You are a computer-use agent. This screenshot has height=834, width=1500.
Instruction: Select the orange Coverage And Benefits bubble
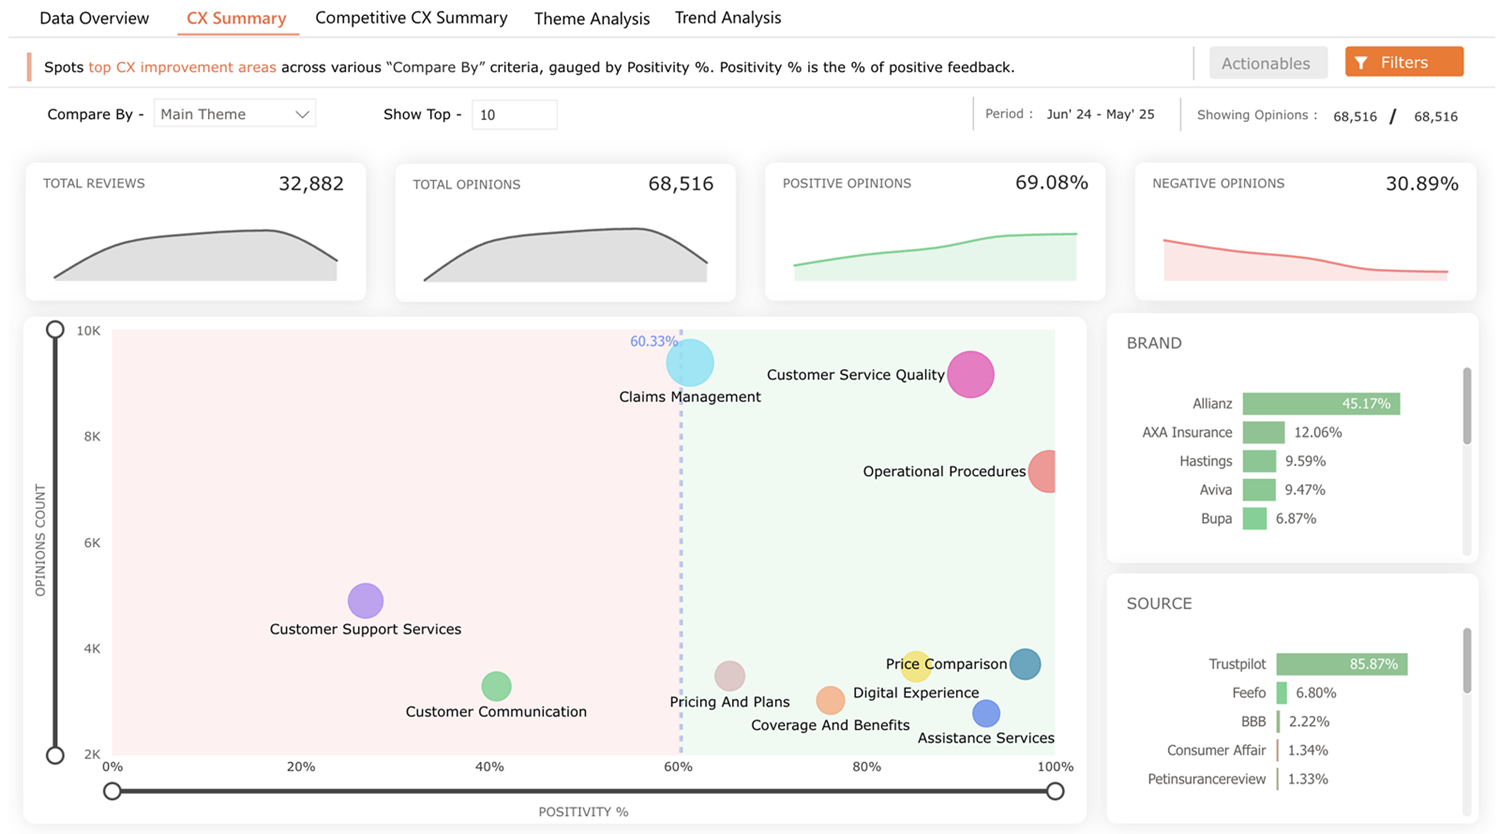tap(830, 700)
